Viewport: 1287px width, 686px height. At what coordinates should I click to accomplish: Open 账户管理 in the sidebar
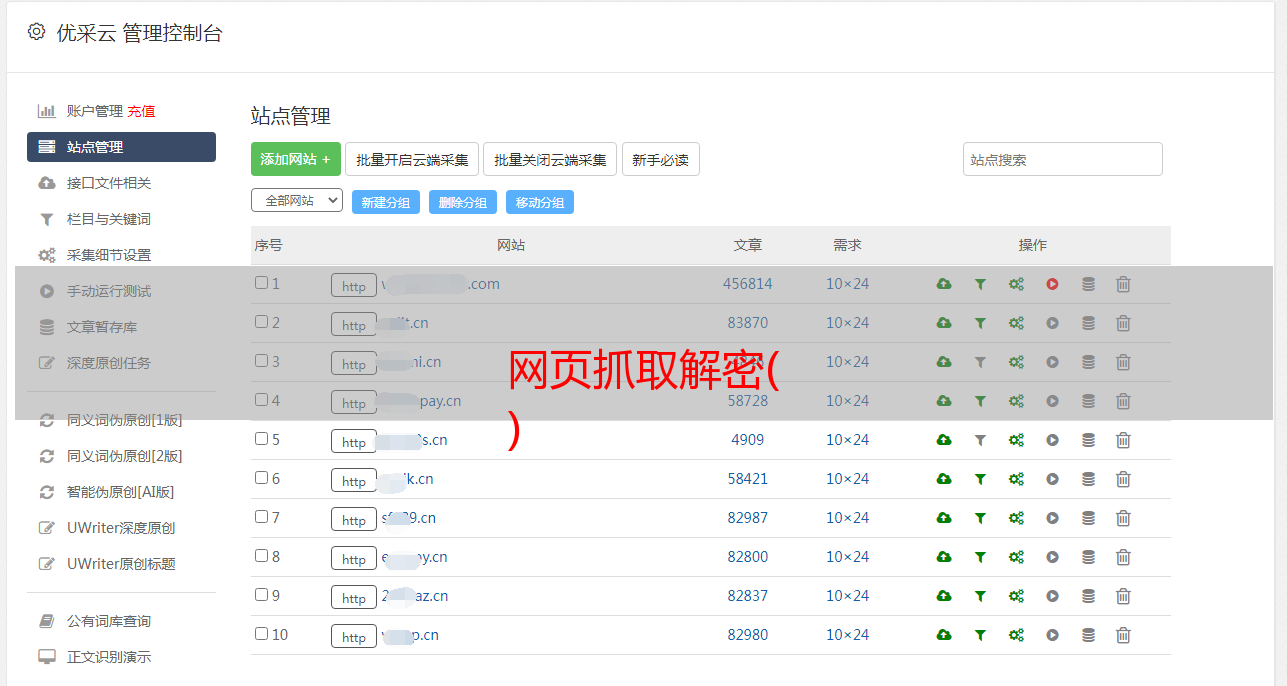coord(94,111)
